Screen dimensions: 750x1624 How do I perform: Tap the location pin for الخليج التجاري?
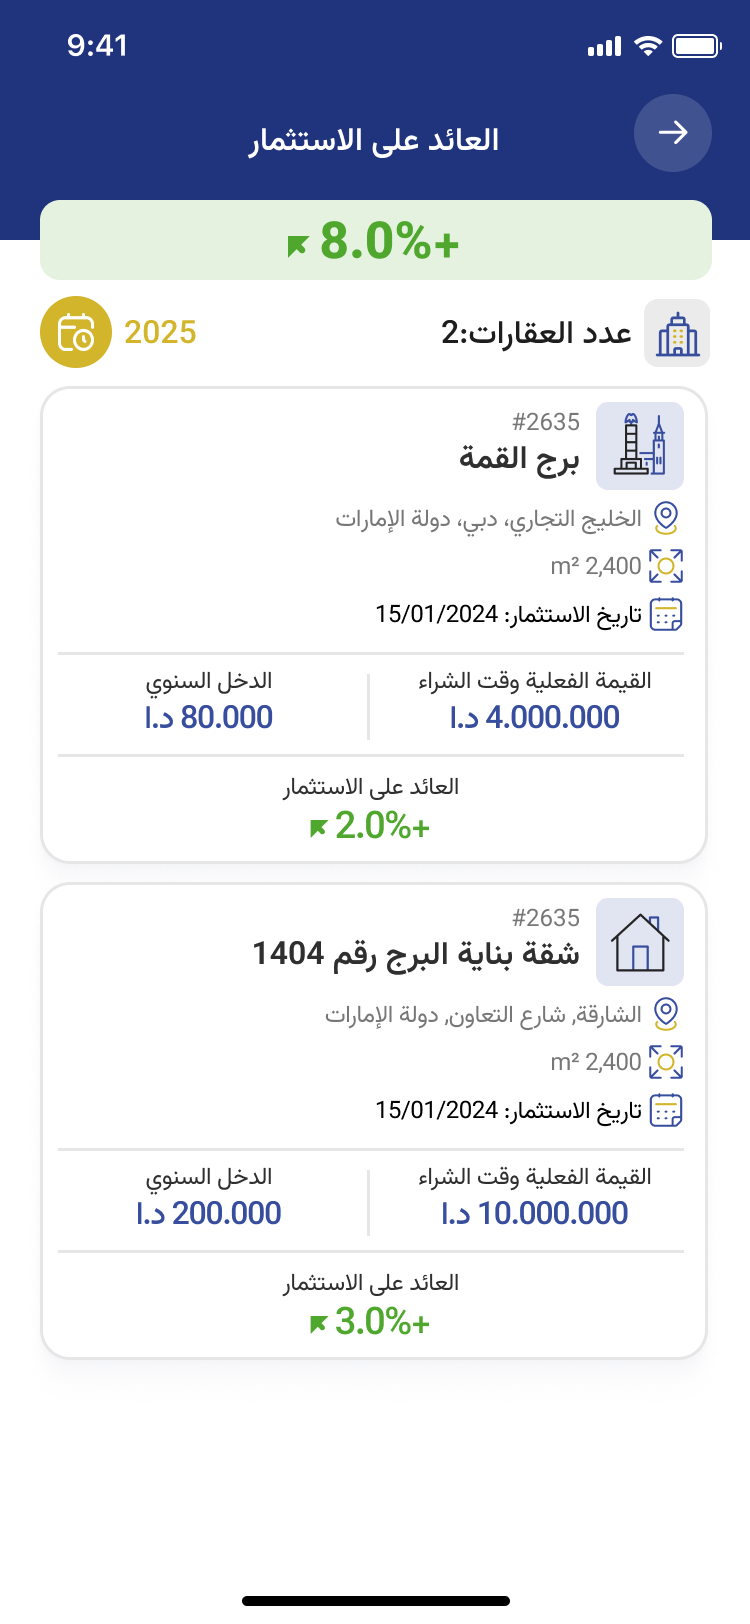666,518
